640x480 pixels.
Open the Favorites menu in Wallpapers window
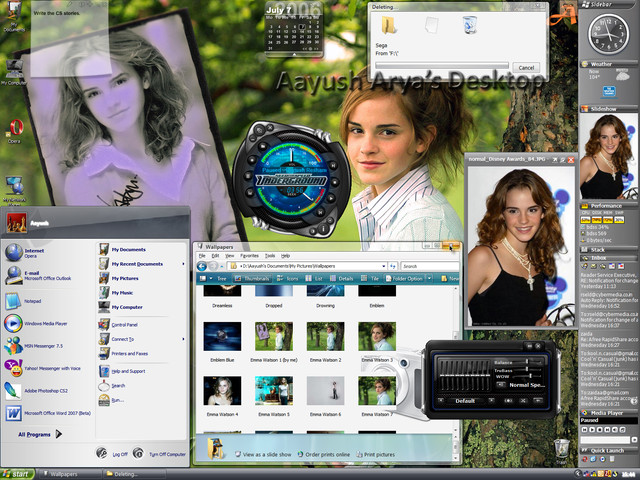pyautogui.click(x=249, y=256)
